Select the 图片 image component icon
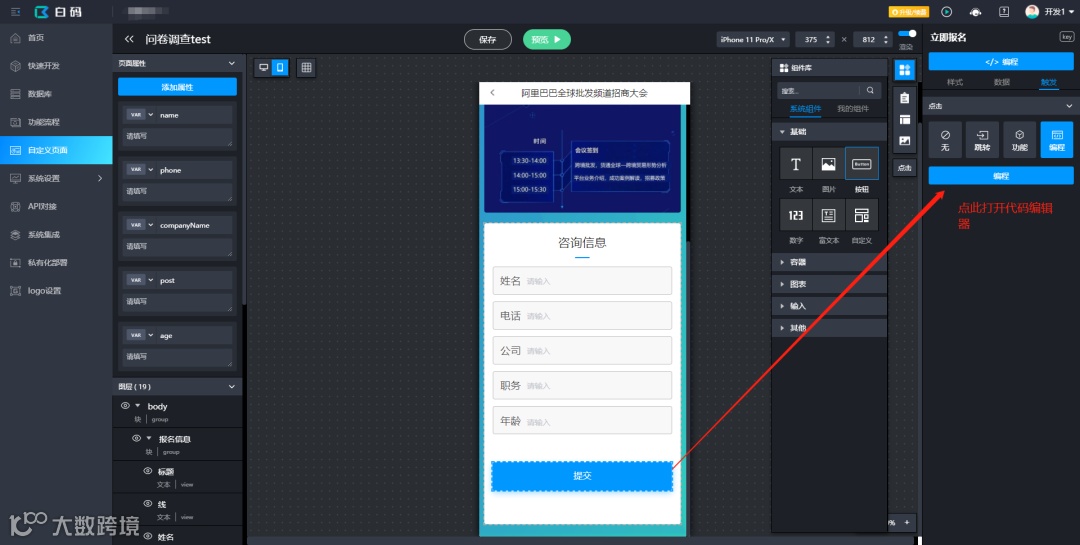Image resolution: width=1080 pixels, height=545 pixels. 829,164
